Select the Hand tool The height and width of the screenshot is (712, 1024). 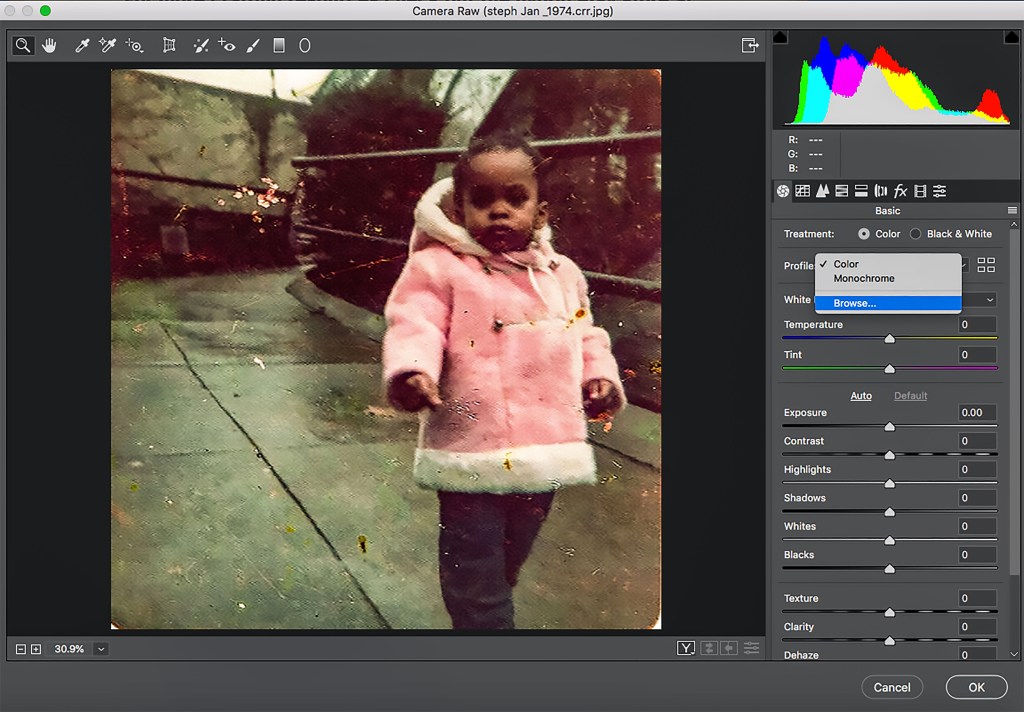pyautogui.click(x=49, y=45)
